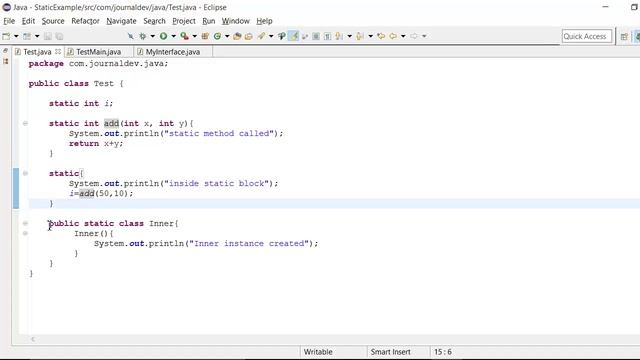Open the Window menu
The image size is (640, 360).
[x=236, y=21]
